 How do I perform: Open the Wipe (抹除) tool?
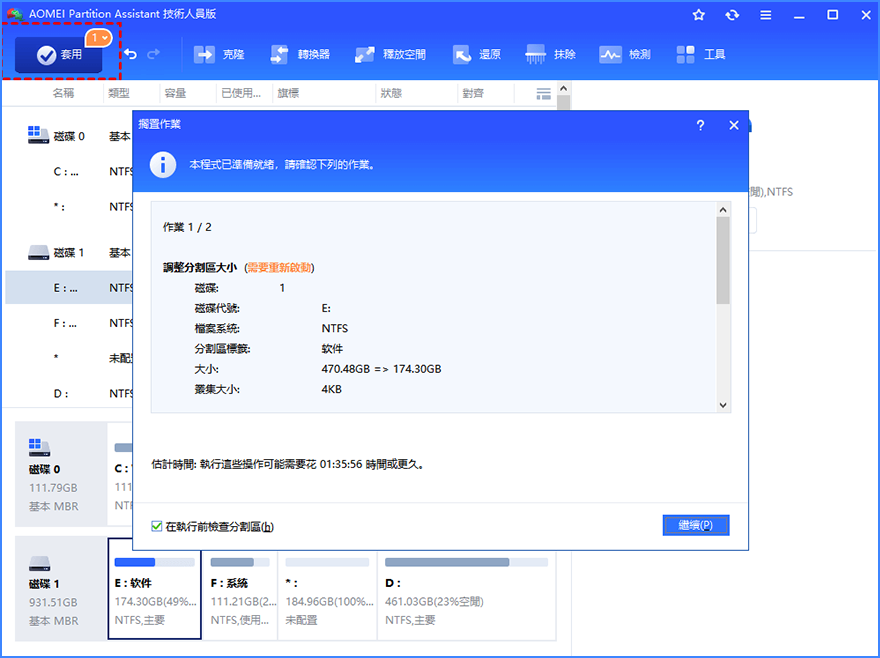551,54
